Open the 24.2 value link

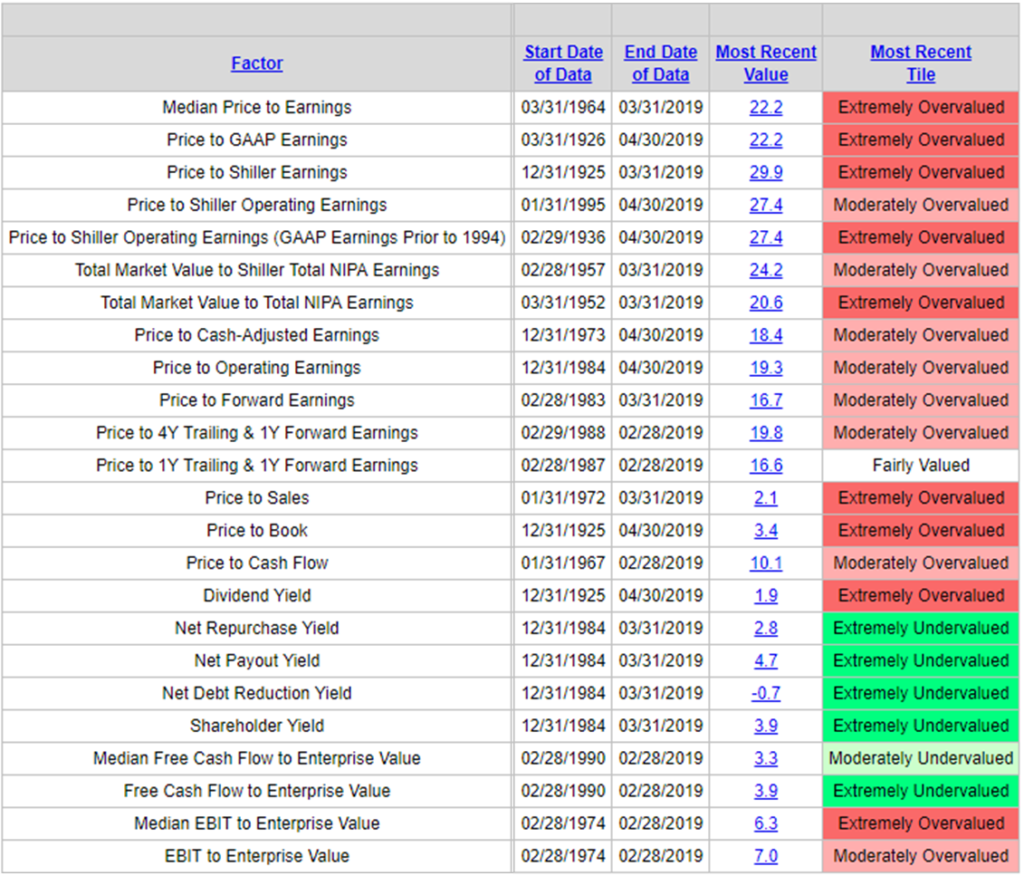(766, 270)
